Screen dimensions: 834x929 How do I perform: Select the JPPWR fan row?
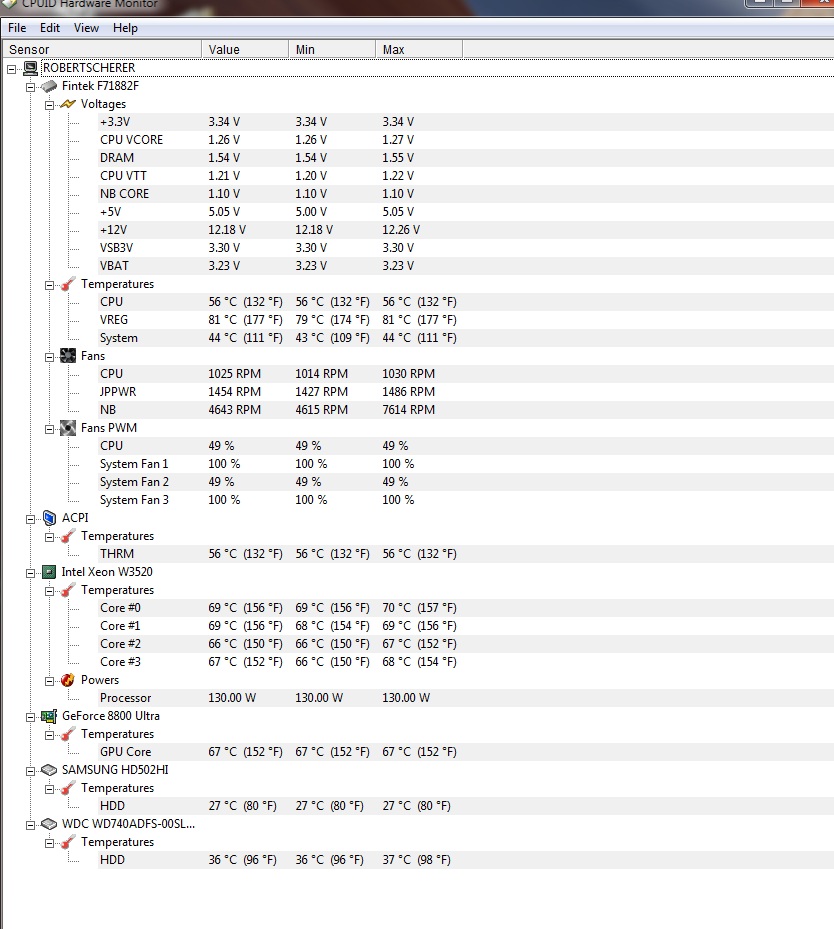point(466,392)
